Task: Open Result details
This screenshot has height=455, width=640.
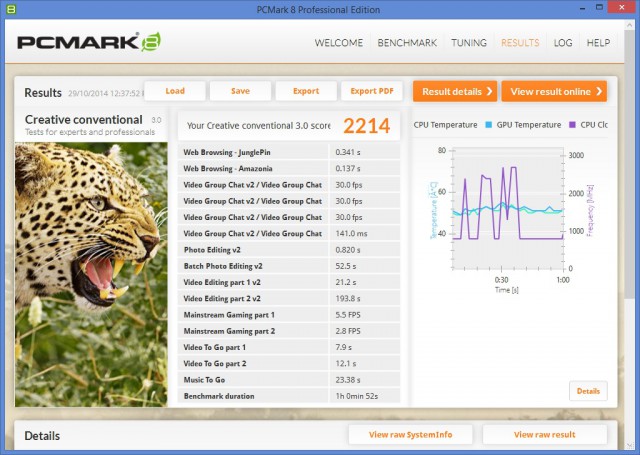Action: [x=455, y=91]
